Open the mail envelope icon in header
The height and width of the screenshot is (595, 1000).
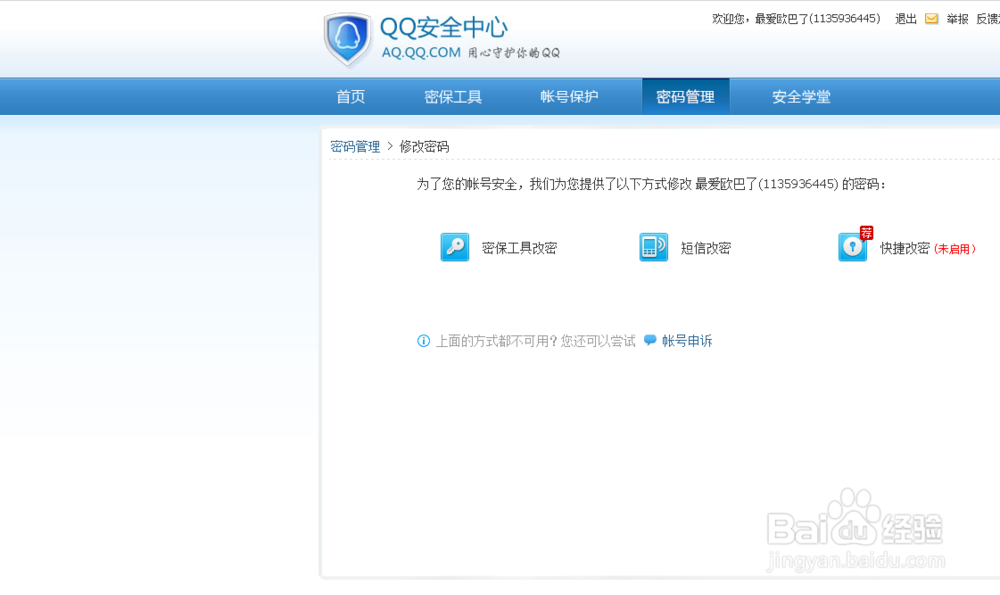click(x=931, y=18)
